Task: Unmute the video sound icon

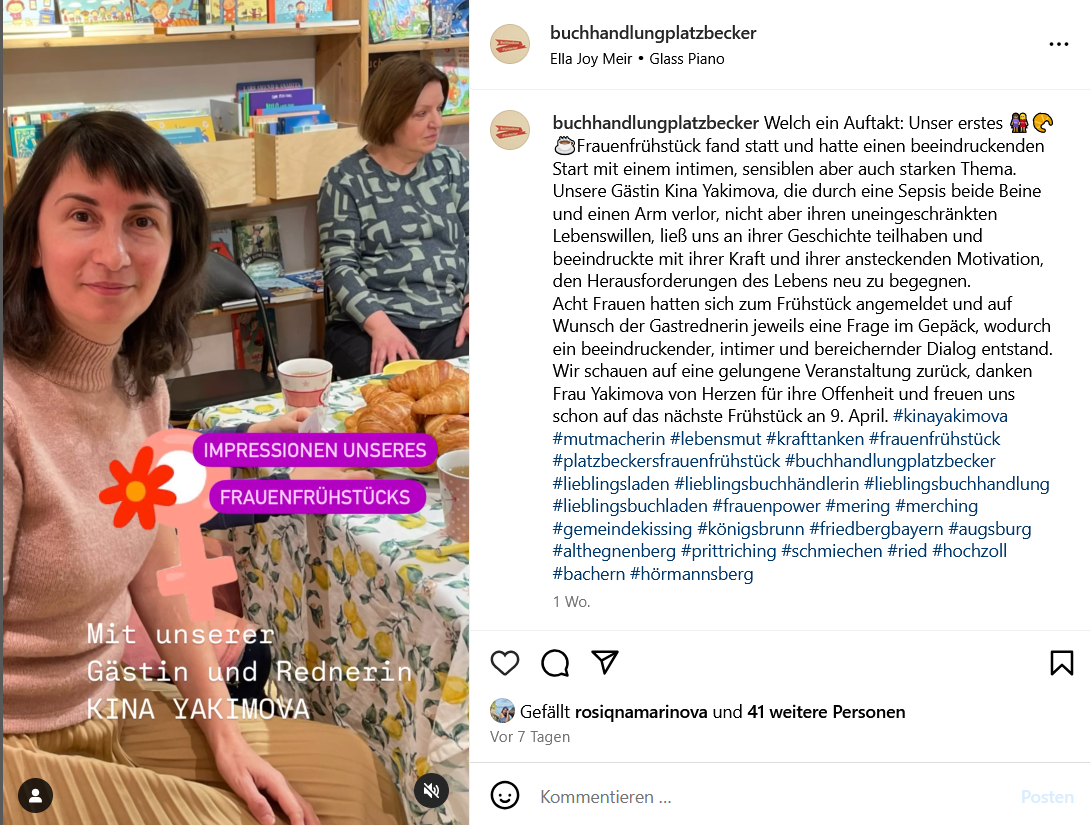Action: 431,790
